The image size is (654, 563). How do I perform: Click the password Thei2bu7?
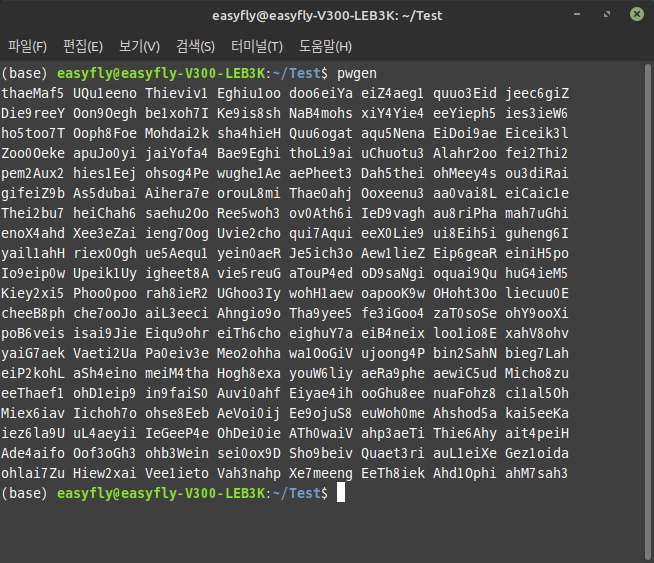coord(33,214)
